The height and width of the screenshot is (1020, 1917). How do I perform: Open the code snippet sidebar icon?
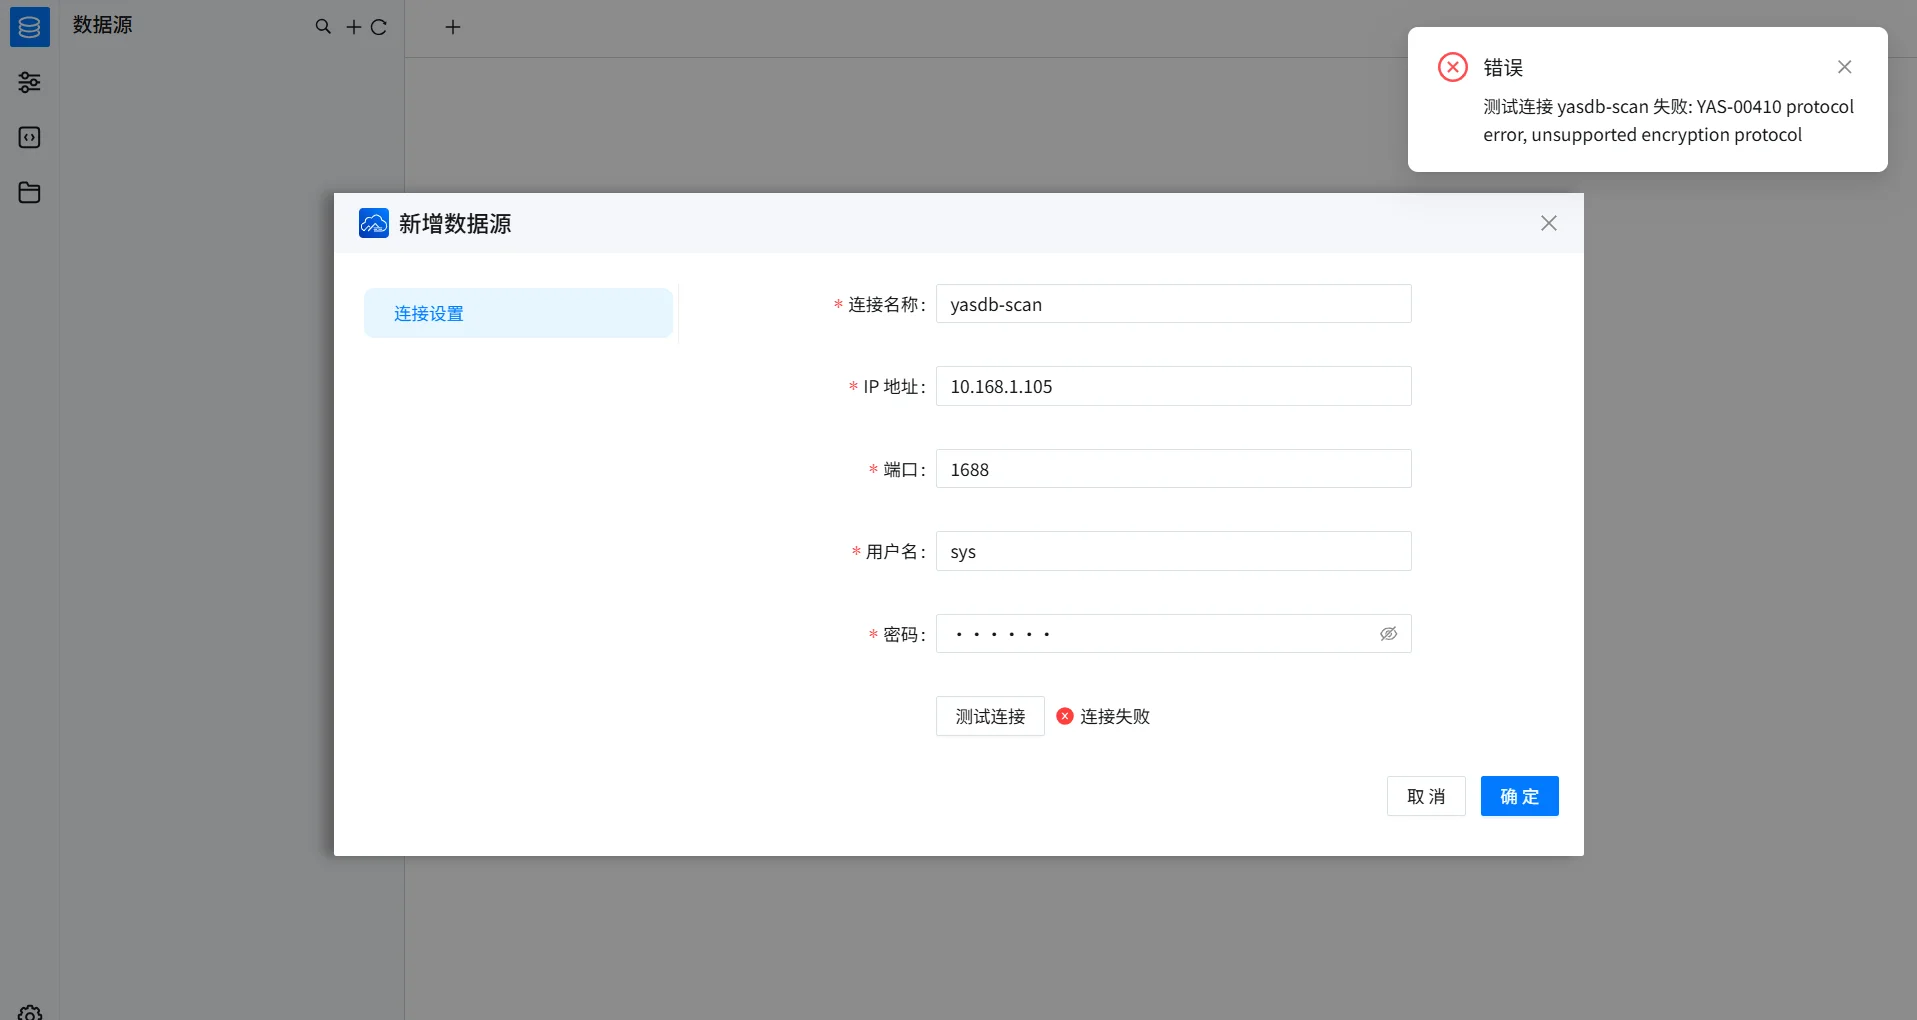29,137
